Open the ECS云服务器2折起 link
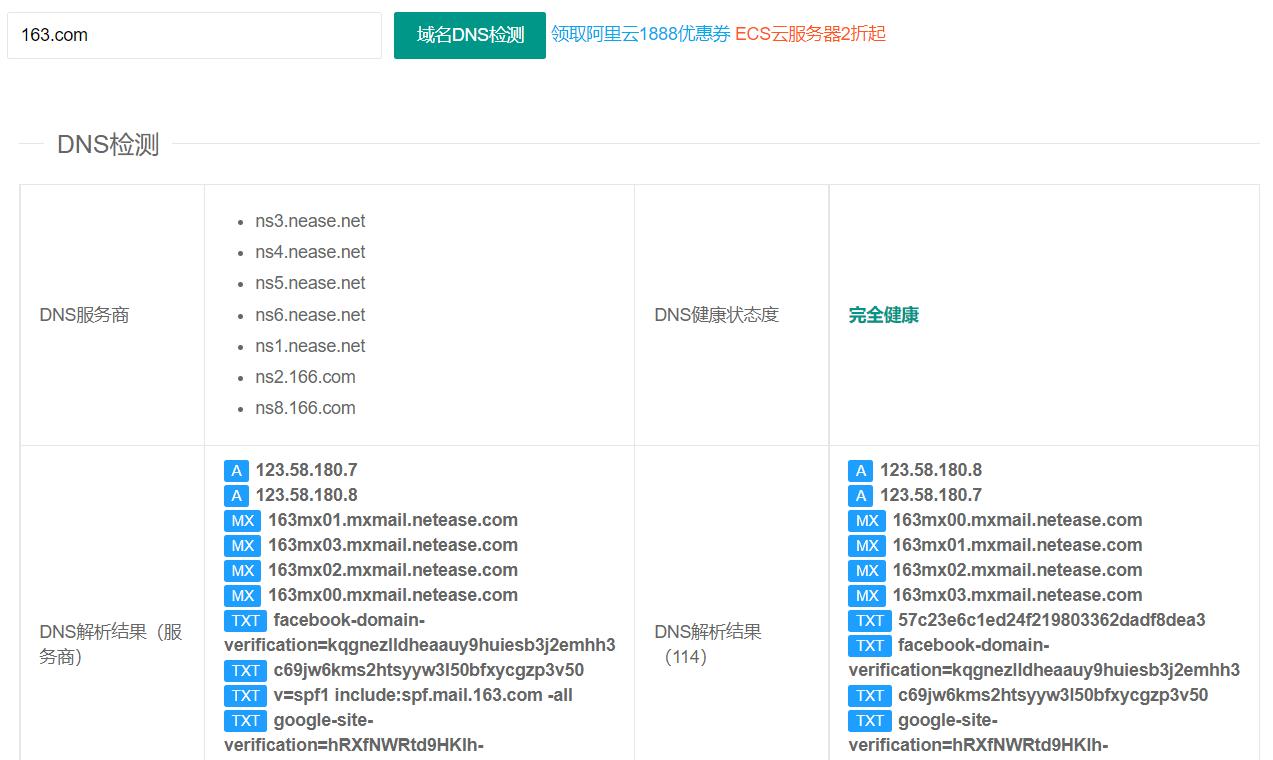Viewport: 1273px width, 760px height. tap(811, 34)
